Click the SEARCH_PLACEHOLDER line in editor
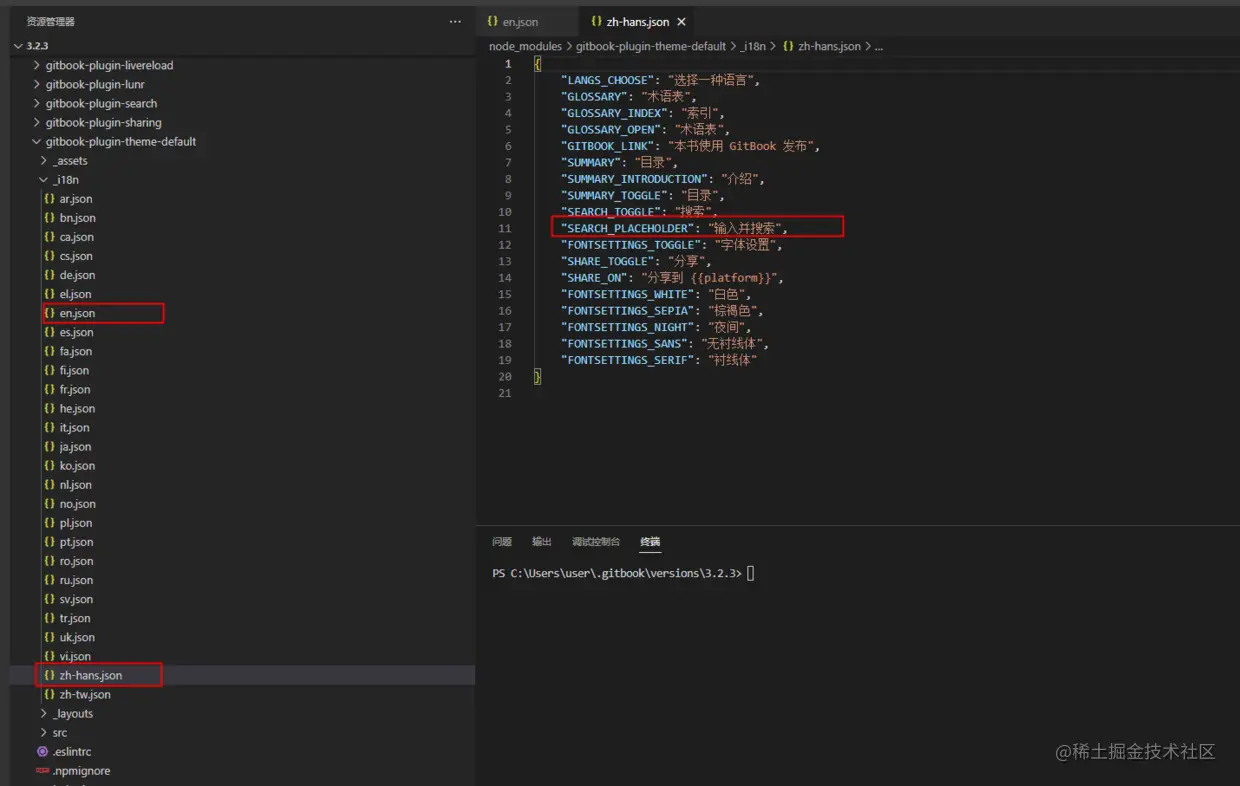This screenshot has height=786, width=1240. click(x=674, y=228)
